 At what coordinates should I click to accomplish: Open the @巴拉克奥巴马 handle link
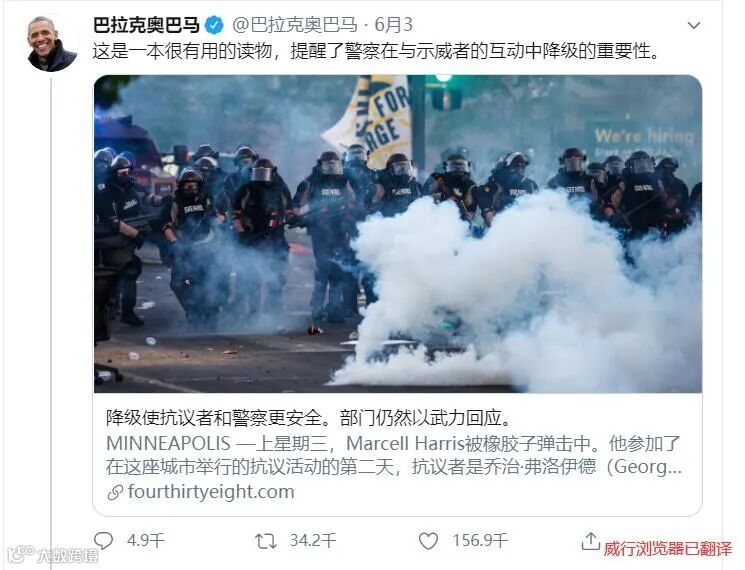294,25
